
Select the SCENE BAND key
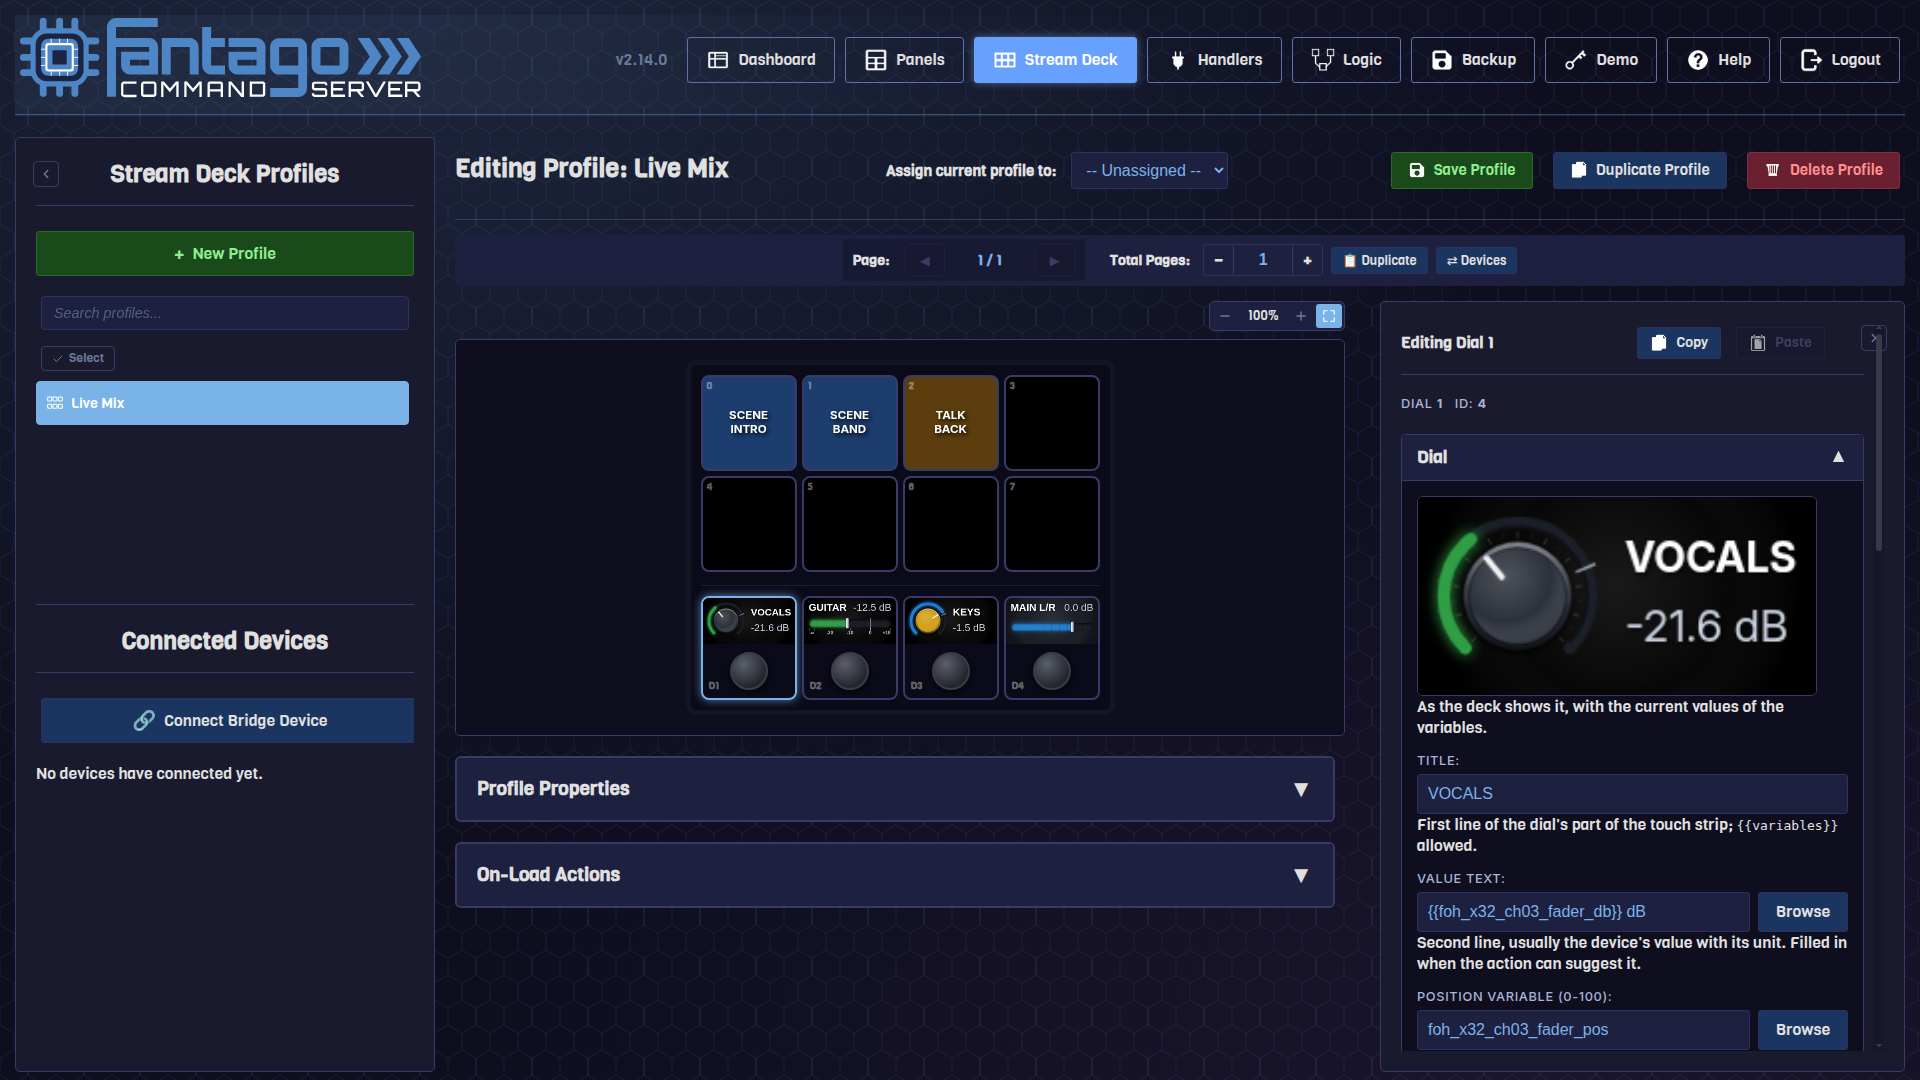850,423
